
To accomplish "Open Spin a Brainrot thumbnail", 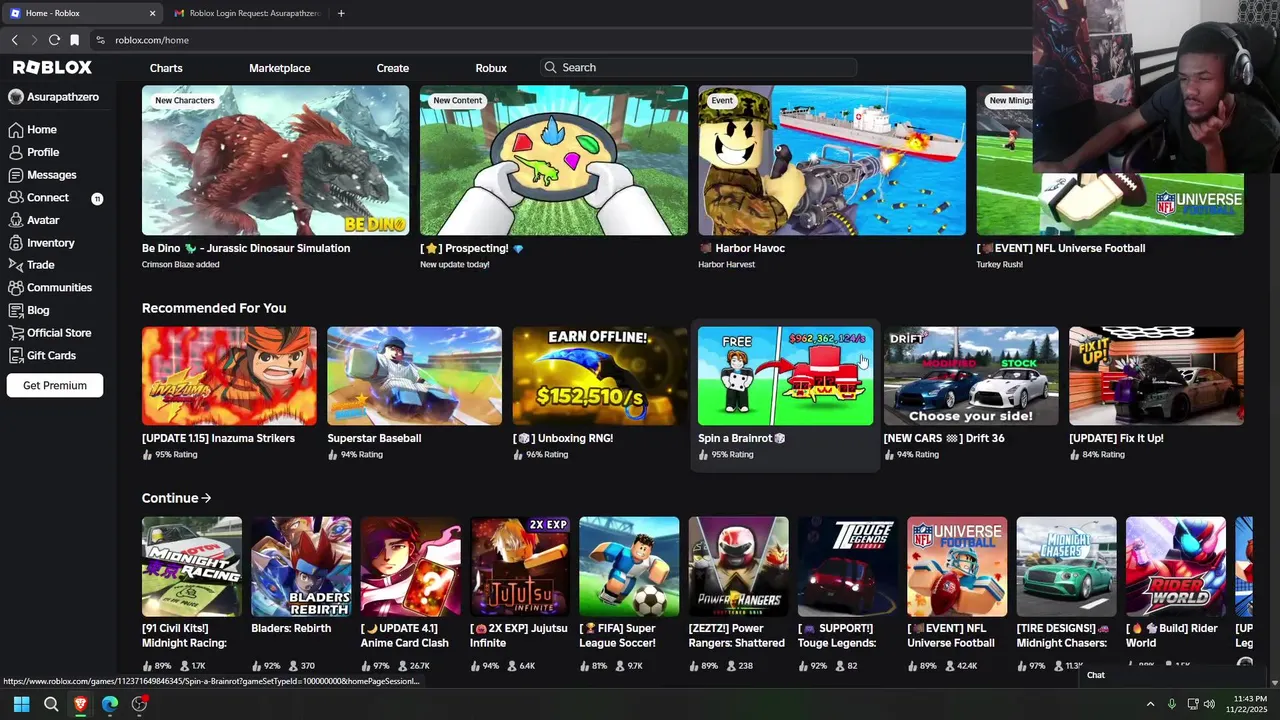I will click(x=785, y=376).
